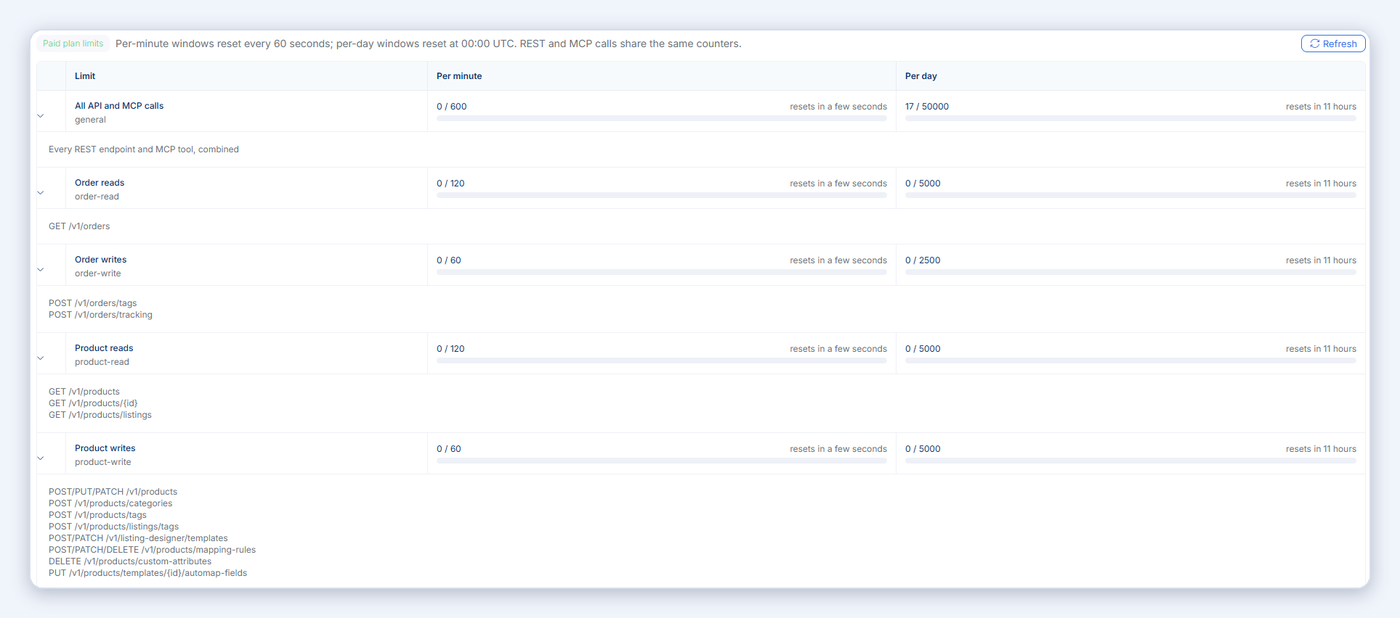Click the POST/PATCH /v1/listing-designer/templates text
This screenshot has height=618, width=1400.
[138, 538]
